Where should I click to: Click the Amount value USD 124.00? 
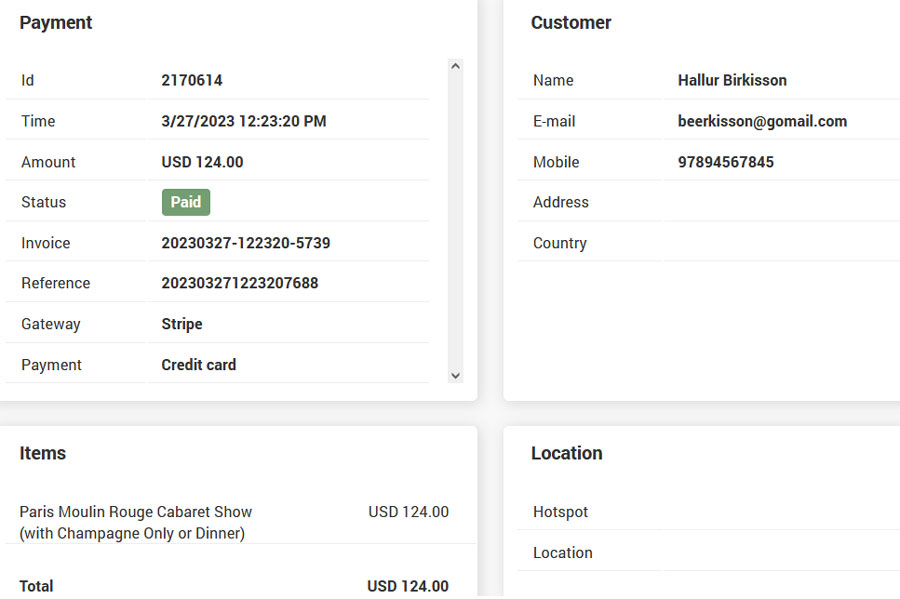pyautogui.click(x=202, y=162)
